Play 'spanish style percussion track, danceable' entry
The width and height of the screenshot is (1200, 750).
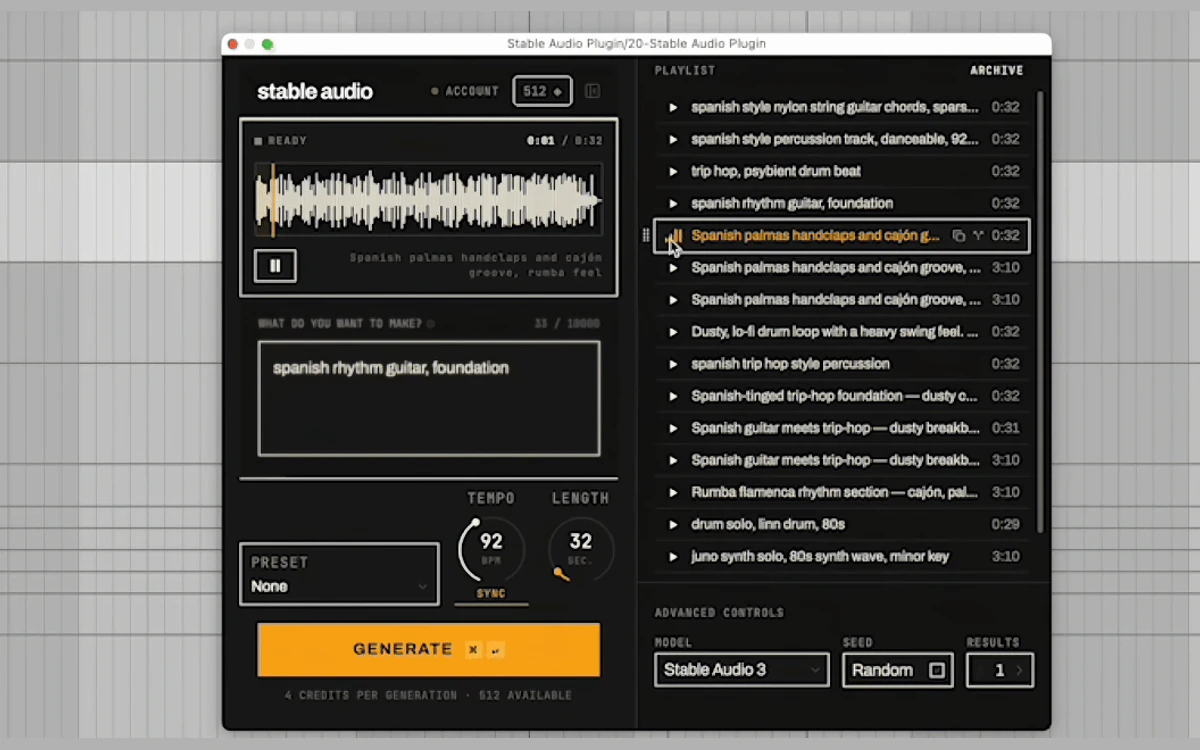(673, 139)
